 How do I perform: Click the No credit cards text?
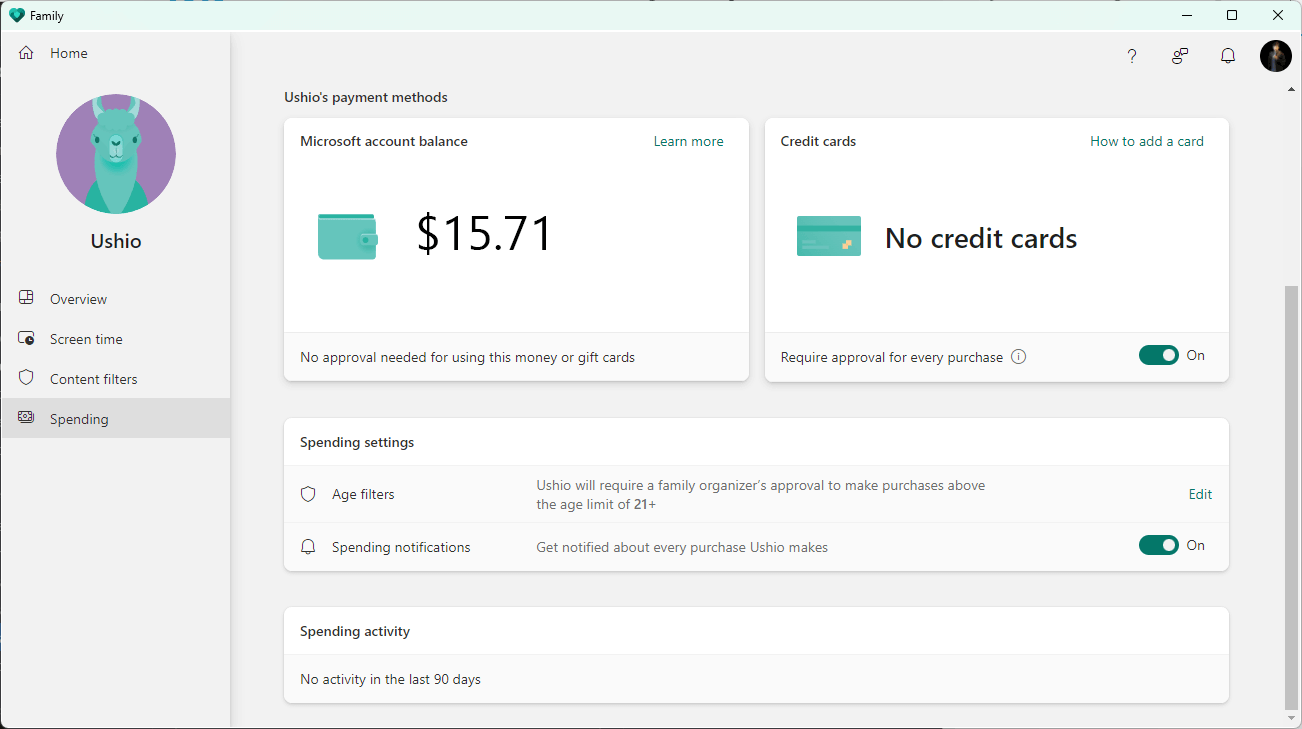981,238
